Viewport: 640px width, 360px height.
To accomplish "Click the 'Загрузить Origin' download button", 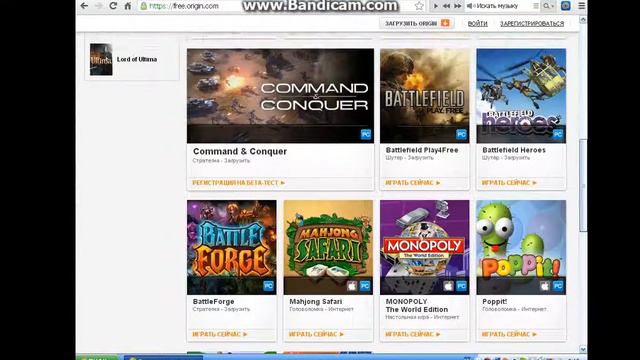I will (x=417, y=23).
